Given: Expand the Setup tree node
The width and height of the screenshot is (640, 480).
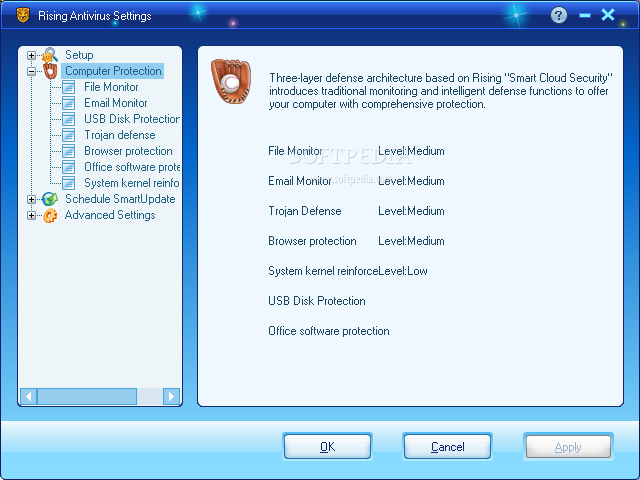Looking at the screenshot, I should (31, 55).
